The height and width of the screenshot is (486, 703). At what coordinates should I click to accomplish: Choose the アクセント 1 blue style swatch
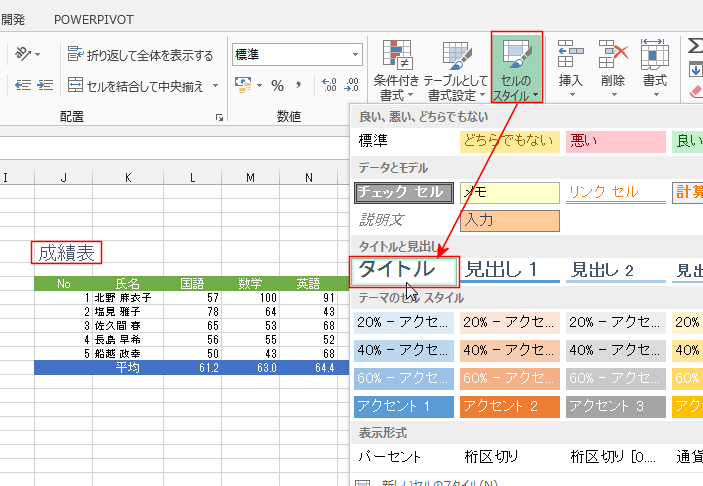pyautogui.click(x=404, y=407)
